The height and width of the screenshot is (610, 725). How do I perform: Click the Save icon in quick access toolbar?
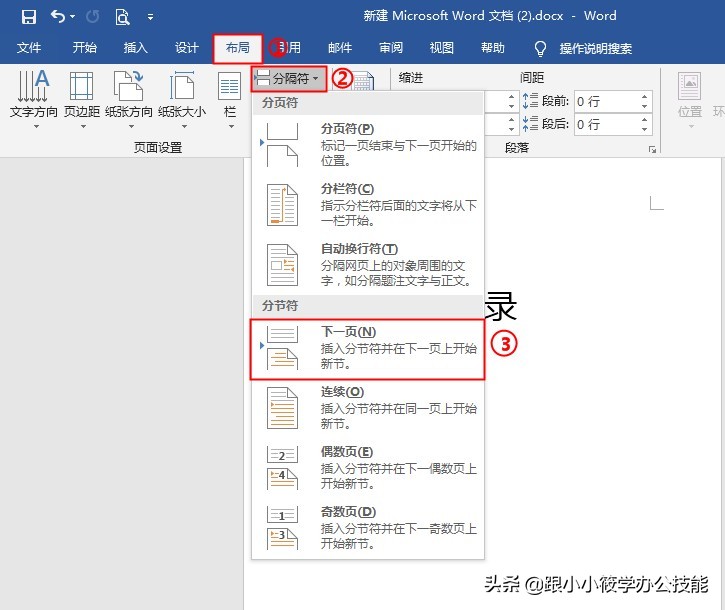pos(28,17)
